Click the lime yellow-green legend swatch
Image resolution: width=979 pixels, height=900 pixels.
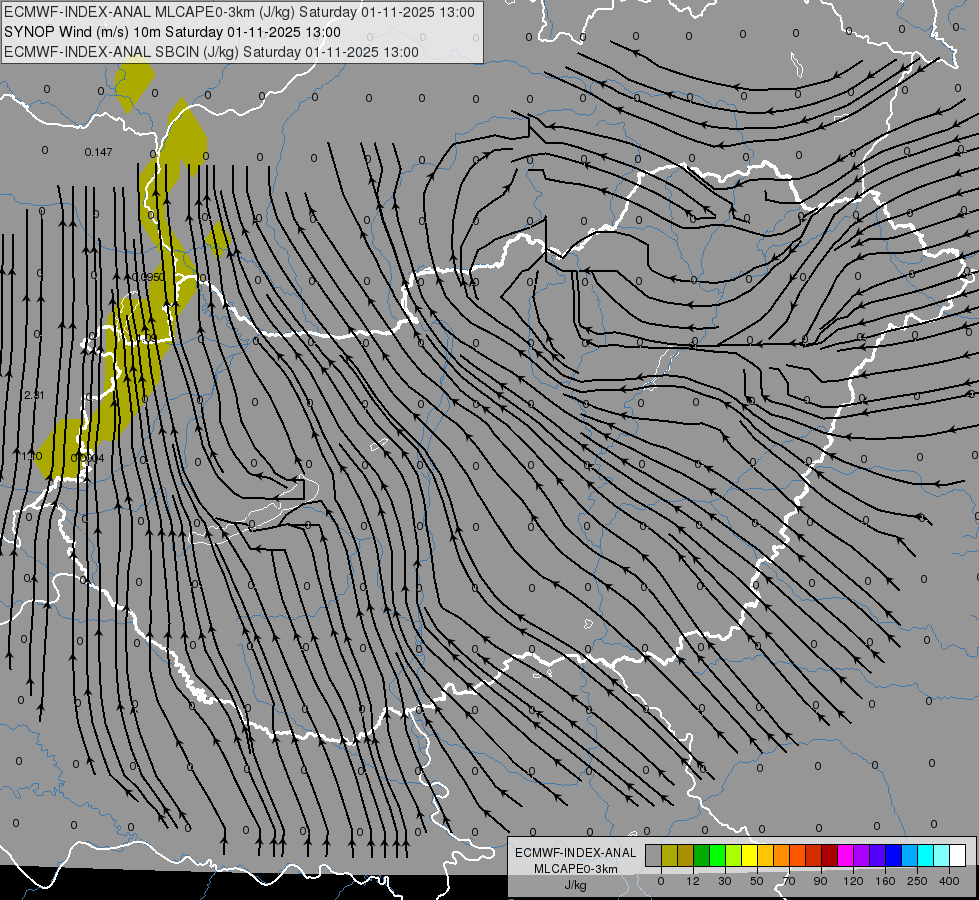(x=734, y=855)
